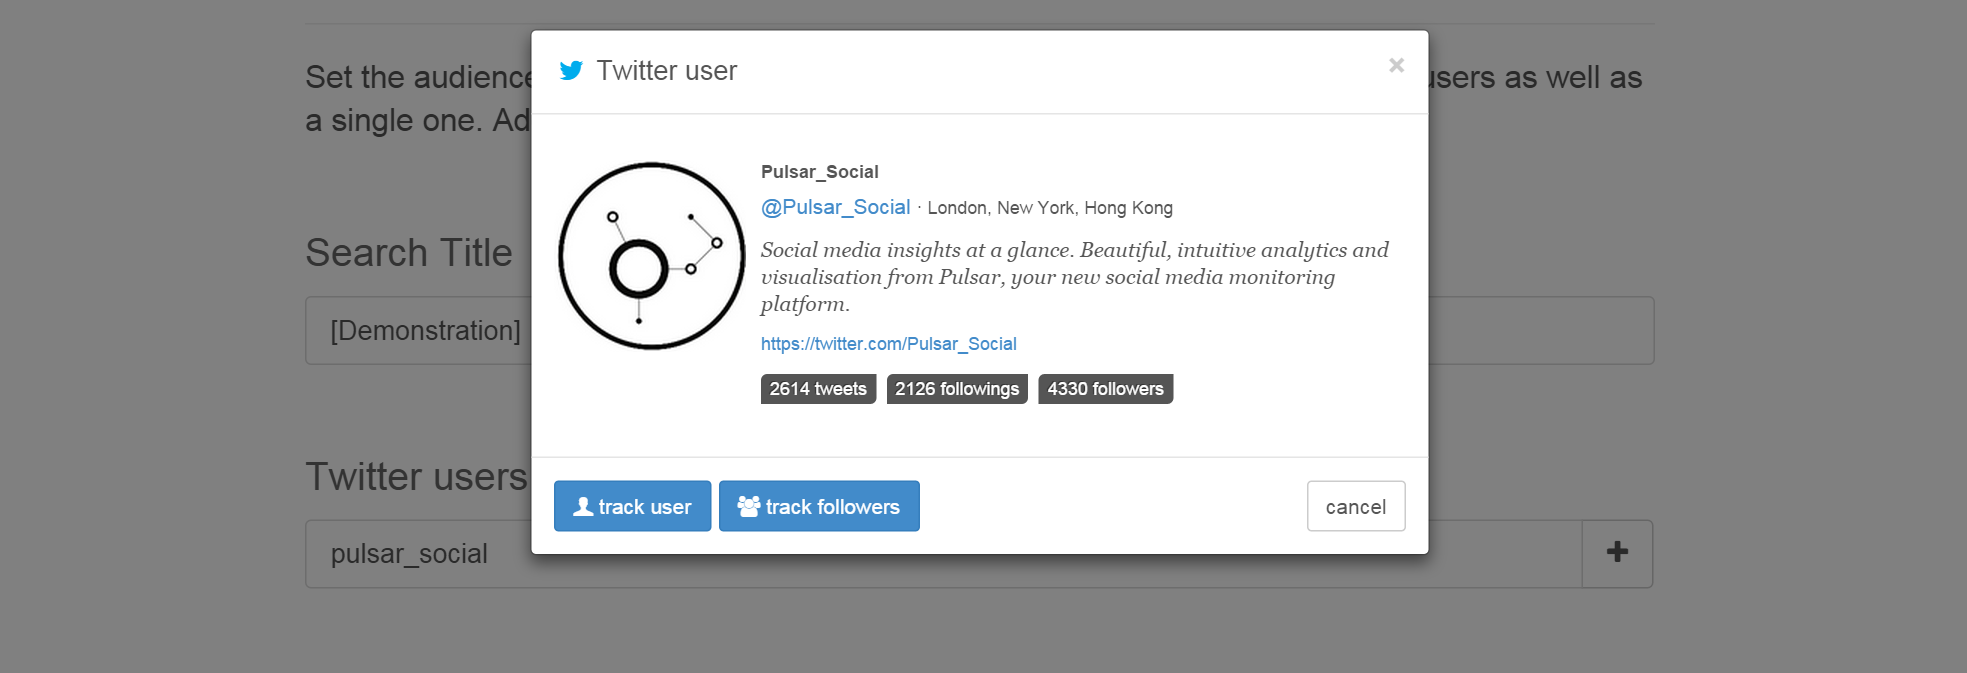
Task: Click the London, New York, Hong Kong location
Action: coord(1050,208)
